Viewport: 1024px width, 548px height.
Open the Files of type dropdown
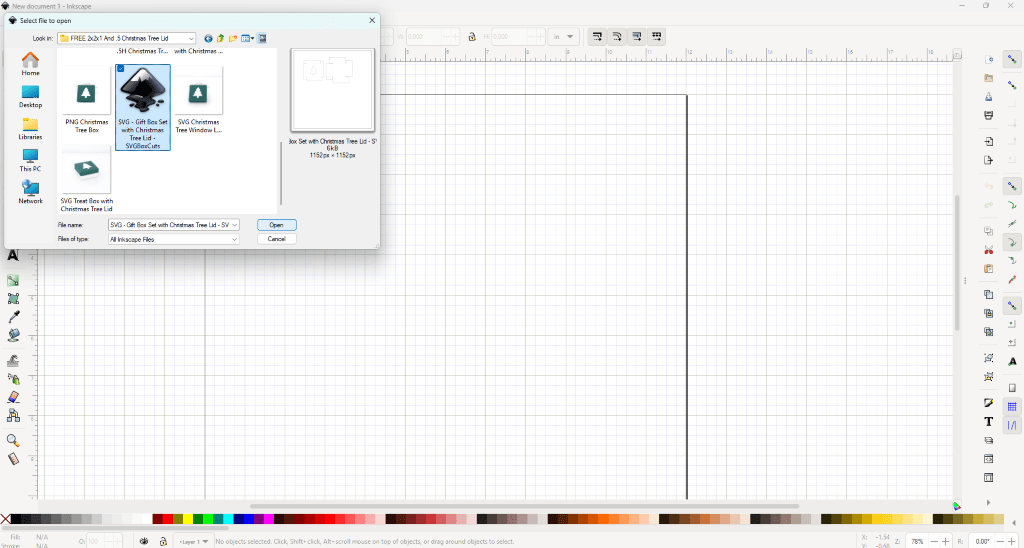coord(235,239)
